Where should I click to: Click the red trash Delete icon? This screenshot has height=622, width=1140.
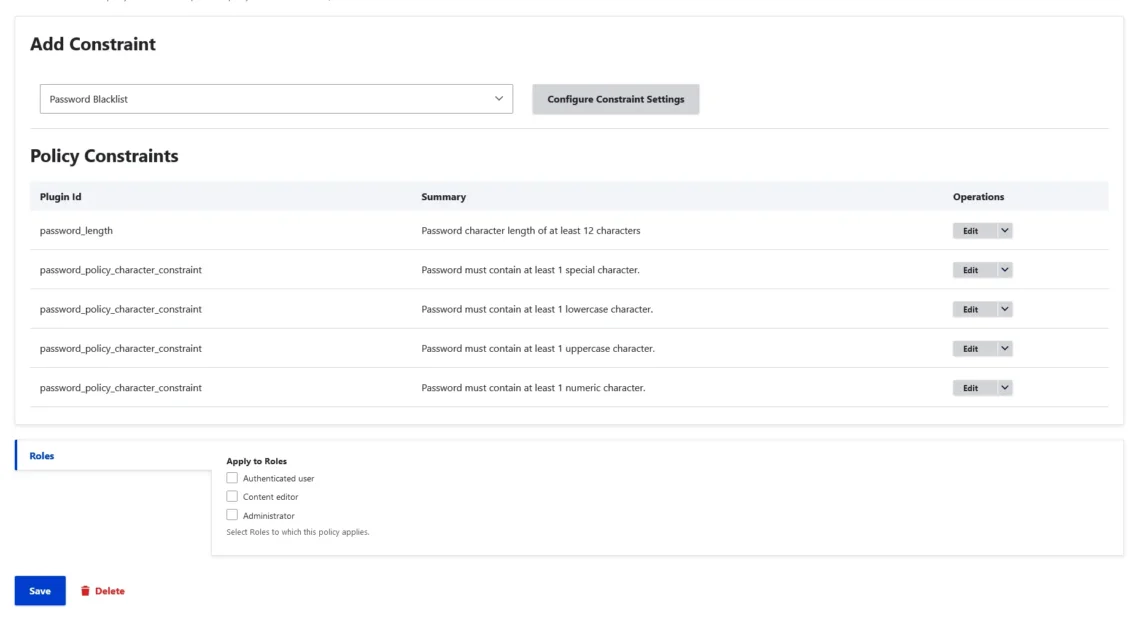click(x=85, y=591)
